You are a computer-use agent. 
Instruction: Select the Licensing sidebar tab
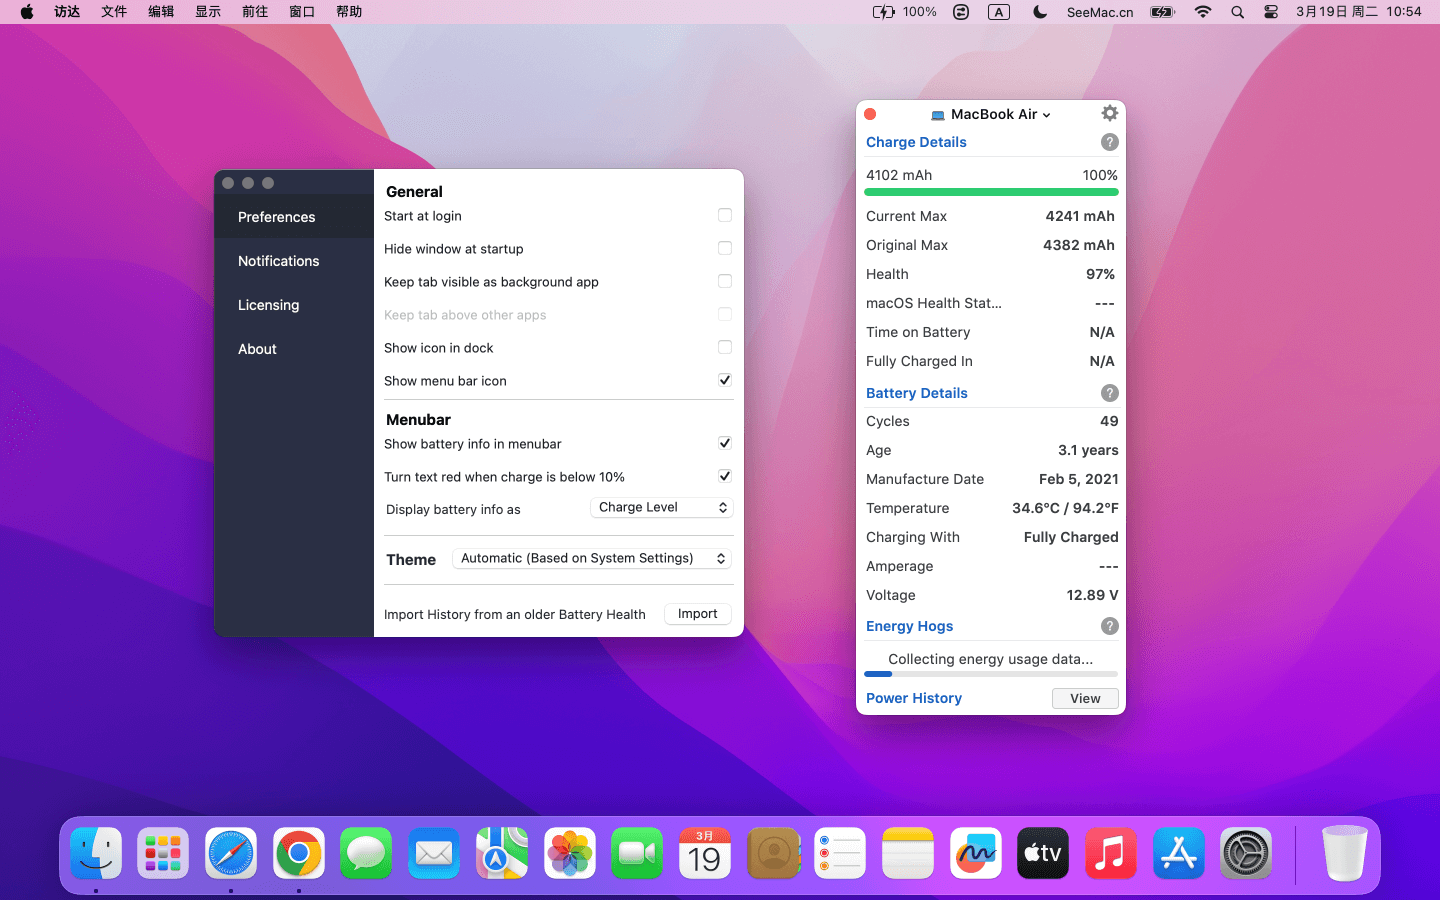pyautogui.click(x=268, y=305)
